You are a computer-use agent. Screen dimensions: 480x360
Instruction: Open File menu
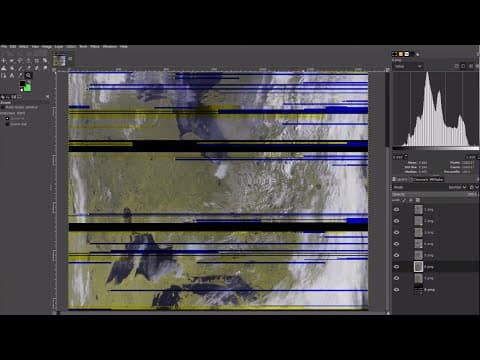pyautogui.click(x=4, y=46)
